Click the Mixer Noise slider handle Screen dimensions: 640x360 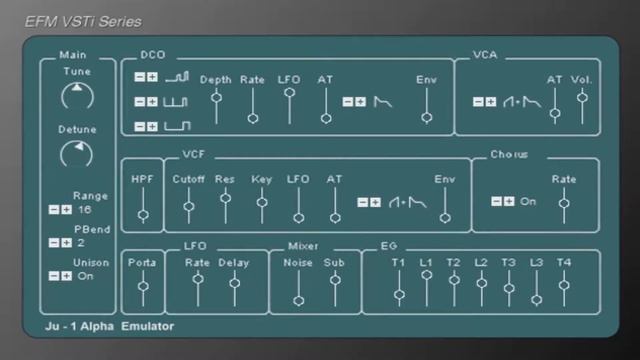tap(299, 301)
